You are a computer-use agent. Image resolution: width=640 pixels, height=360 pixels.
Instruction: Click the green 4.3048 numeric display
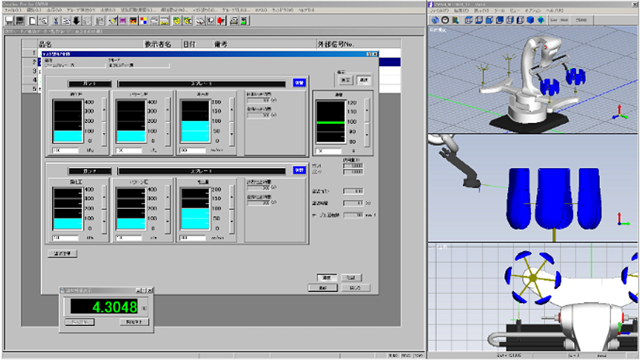(x=104, y=307)
